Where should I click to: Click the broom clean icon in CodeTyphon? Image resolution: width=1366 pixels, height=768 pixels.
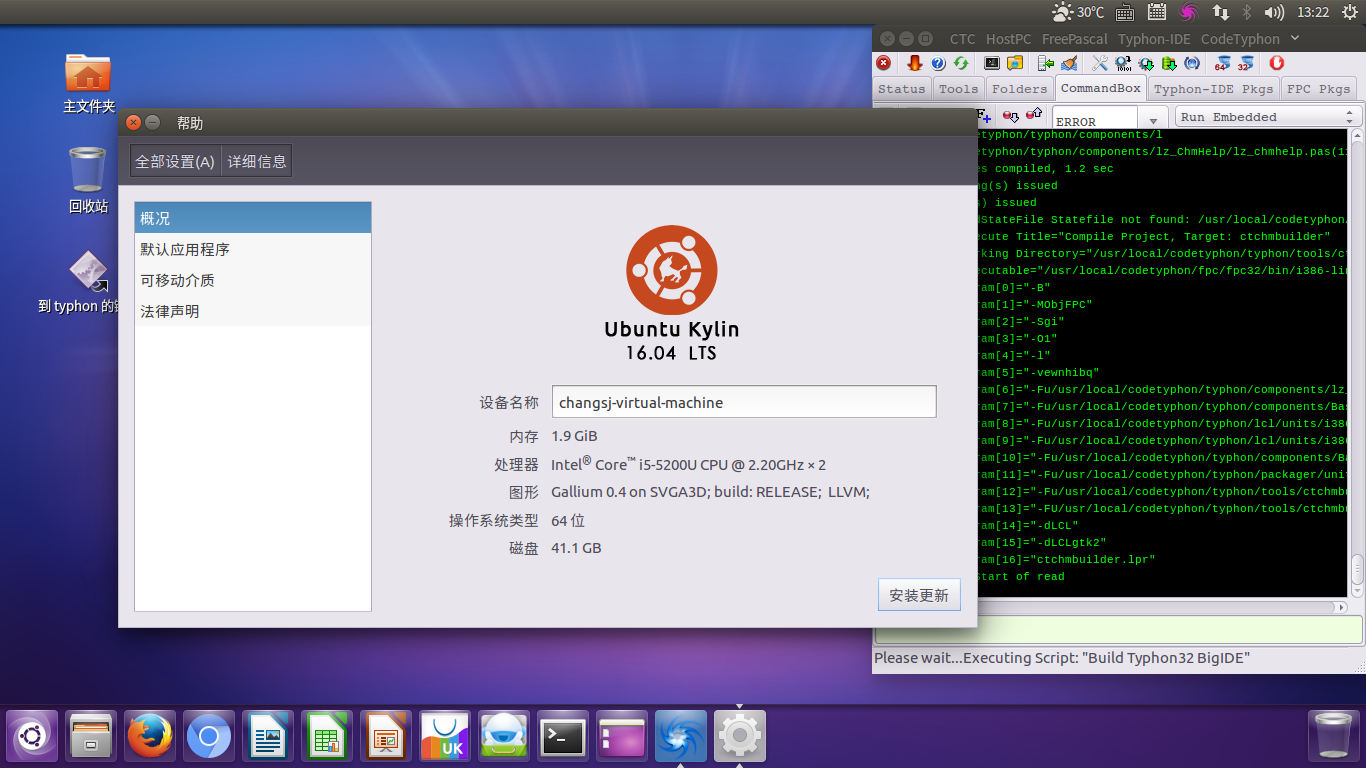point(1069,63)
